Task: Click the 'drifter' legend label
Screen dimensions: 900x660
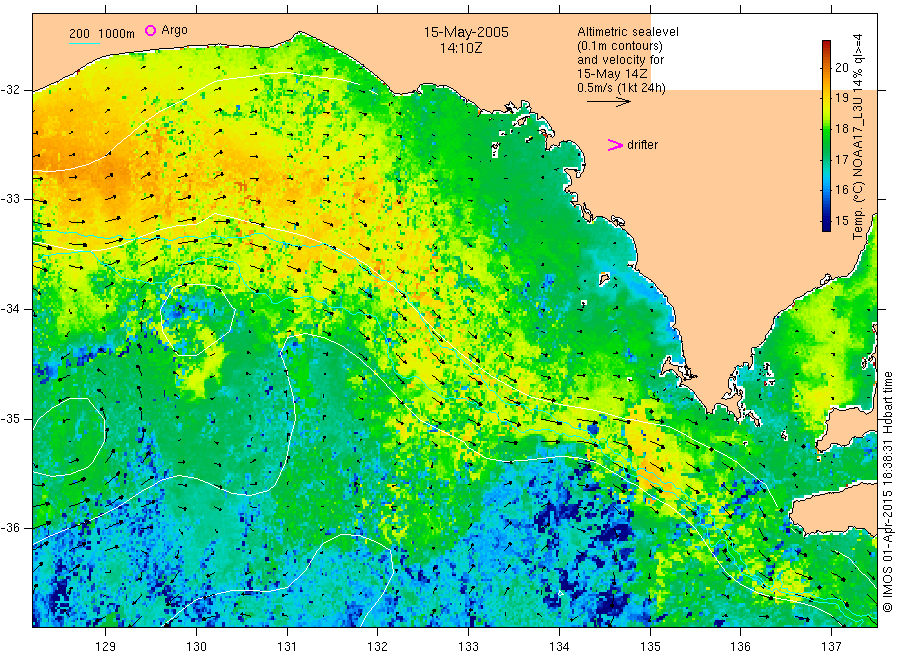Action: pyautogui.click(x=642, y=145)
